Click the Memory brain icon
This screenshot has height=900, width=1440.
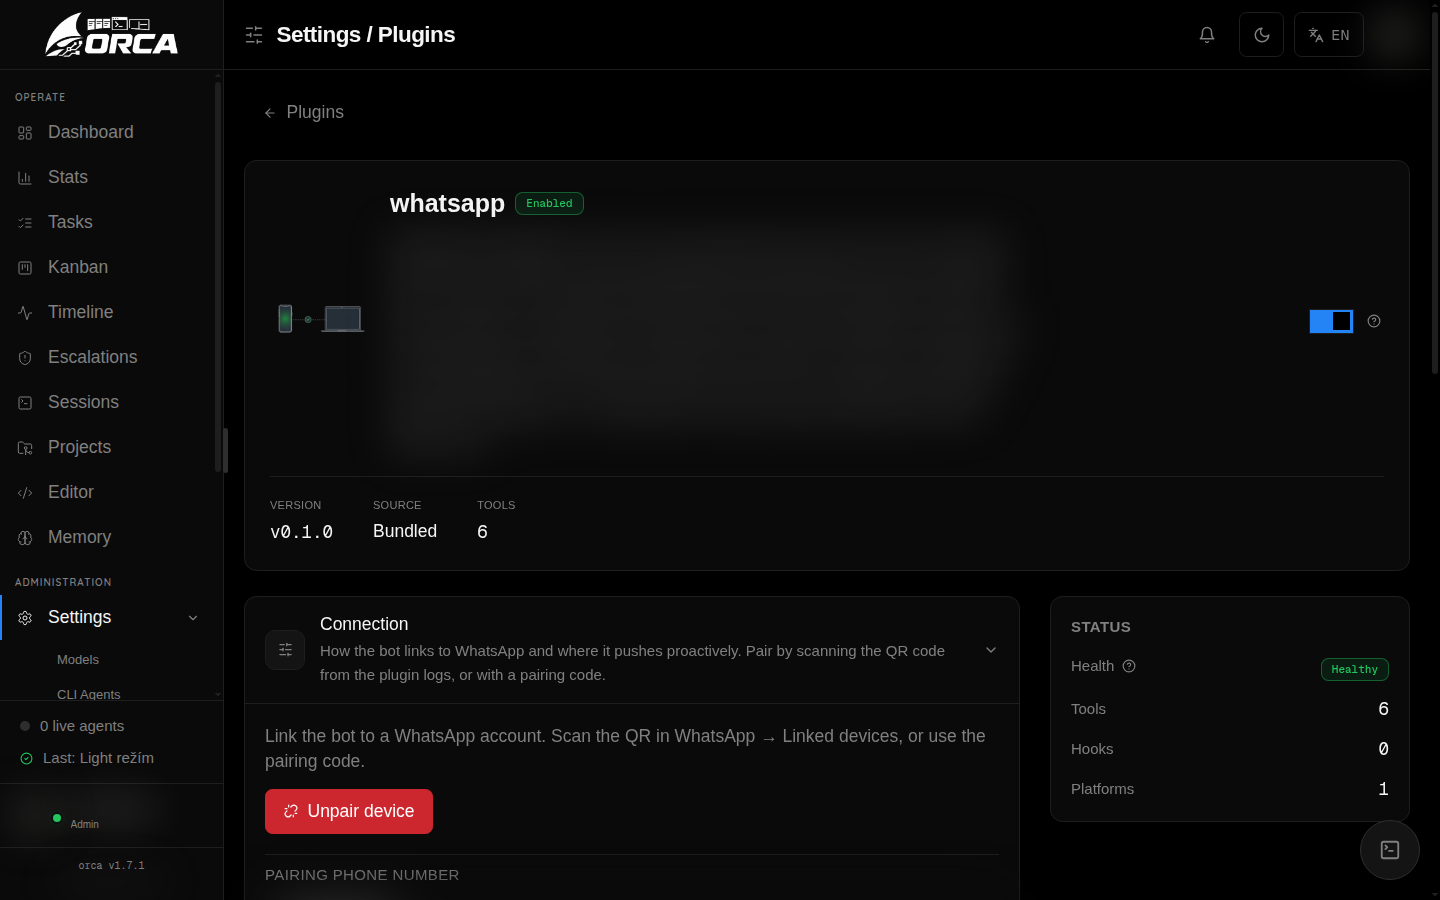tap(25, 538)
